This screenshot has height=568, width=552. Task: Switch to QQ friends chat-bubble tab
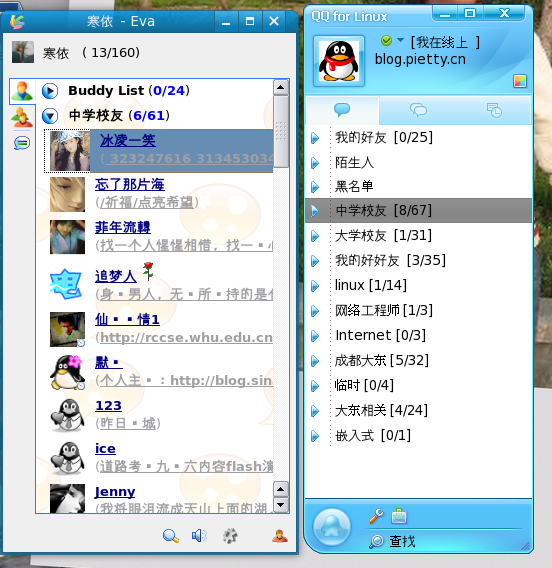pyautogui.click(x=342, y=110)
